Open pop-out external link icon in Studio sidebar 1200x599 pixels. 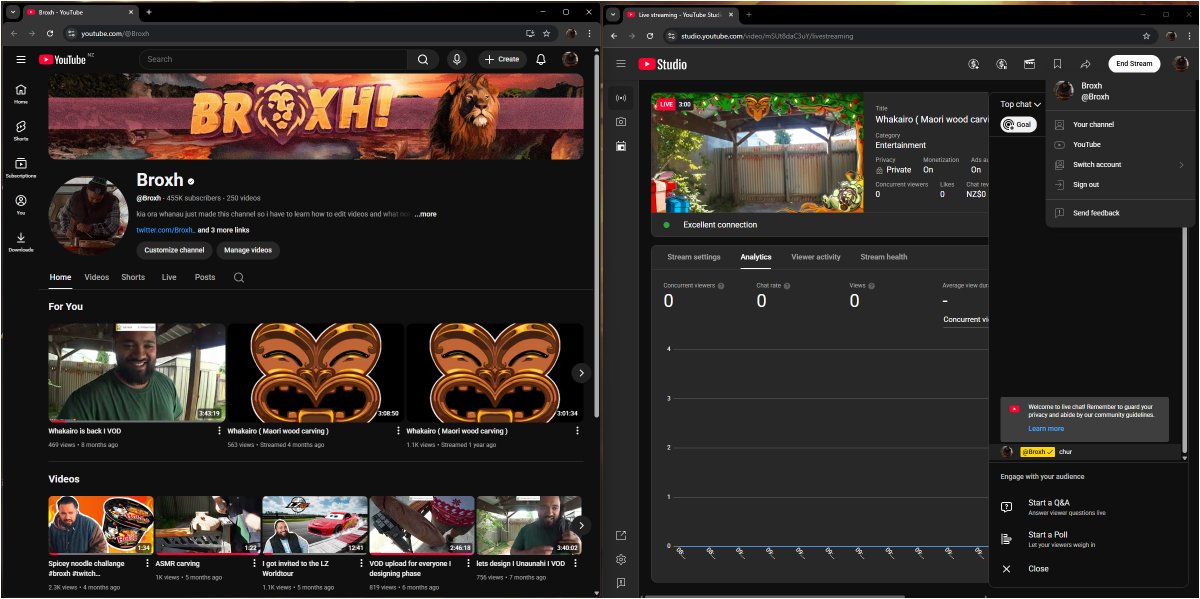pos(621,536)
